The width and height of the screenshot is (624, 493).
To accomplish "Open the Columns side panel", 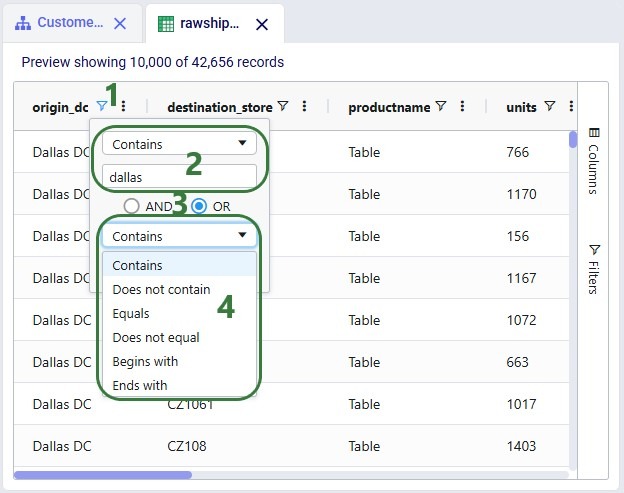I will 594,161.
